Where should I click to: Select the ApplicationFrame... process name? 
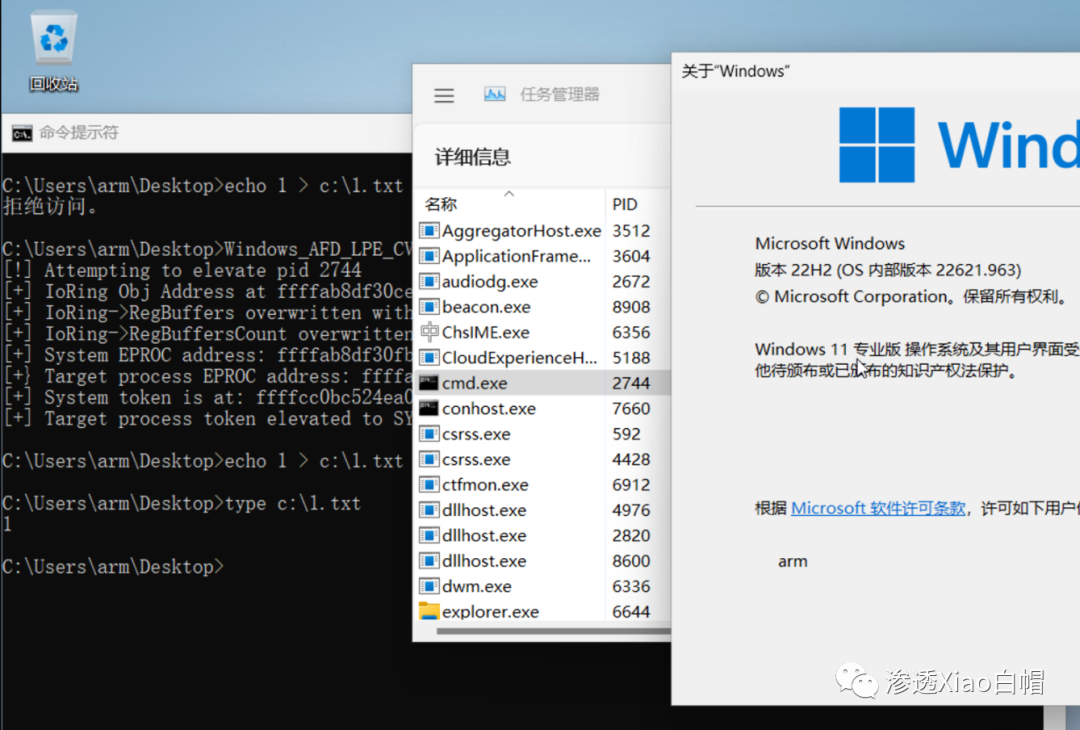[x=517, y=256]
